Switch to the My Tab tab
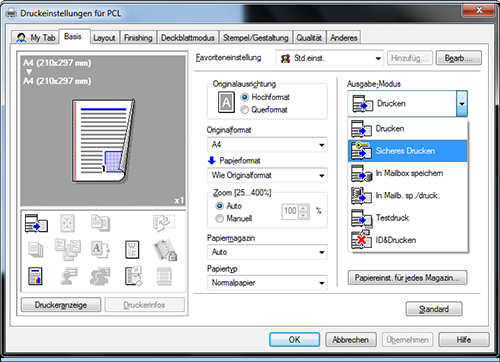 click(35, 37)
